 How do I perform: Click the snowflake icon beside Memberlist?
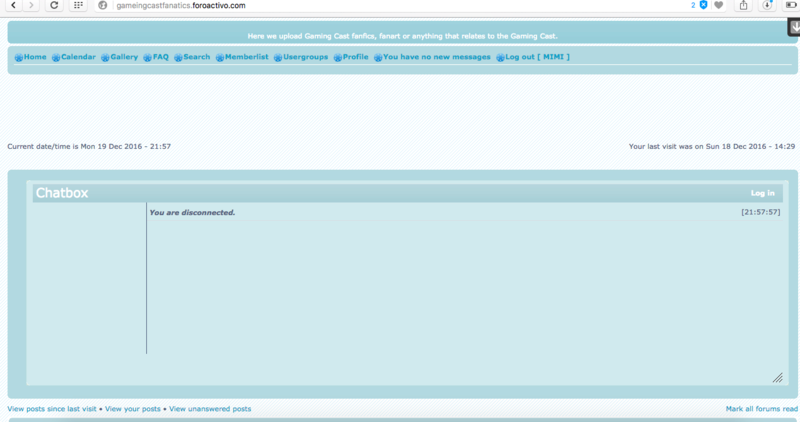point(220,58)
